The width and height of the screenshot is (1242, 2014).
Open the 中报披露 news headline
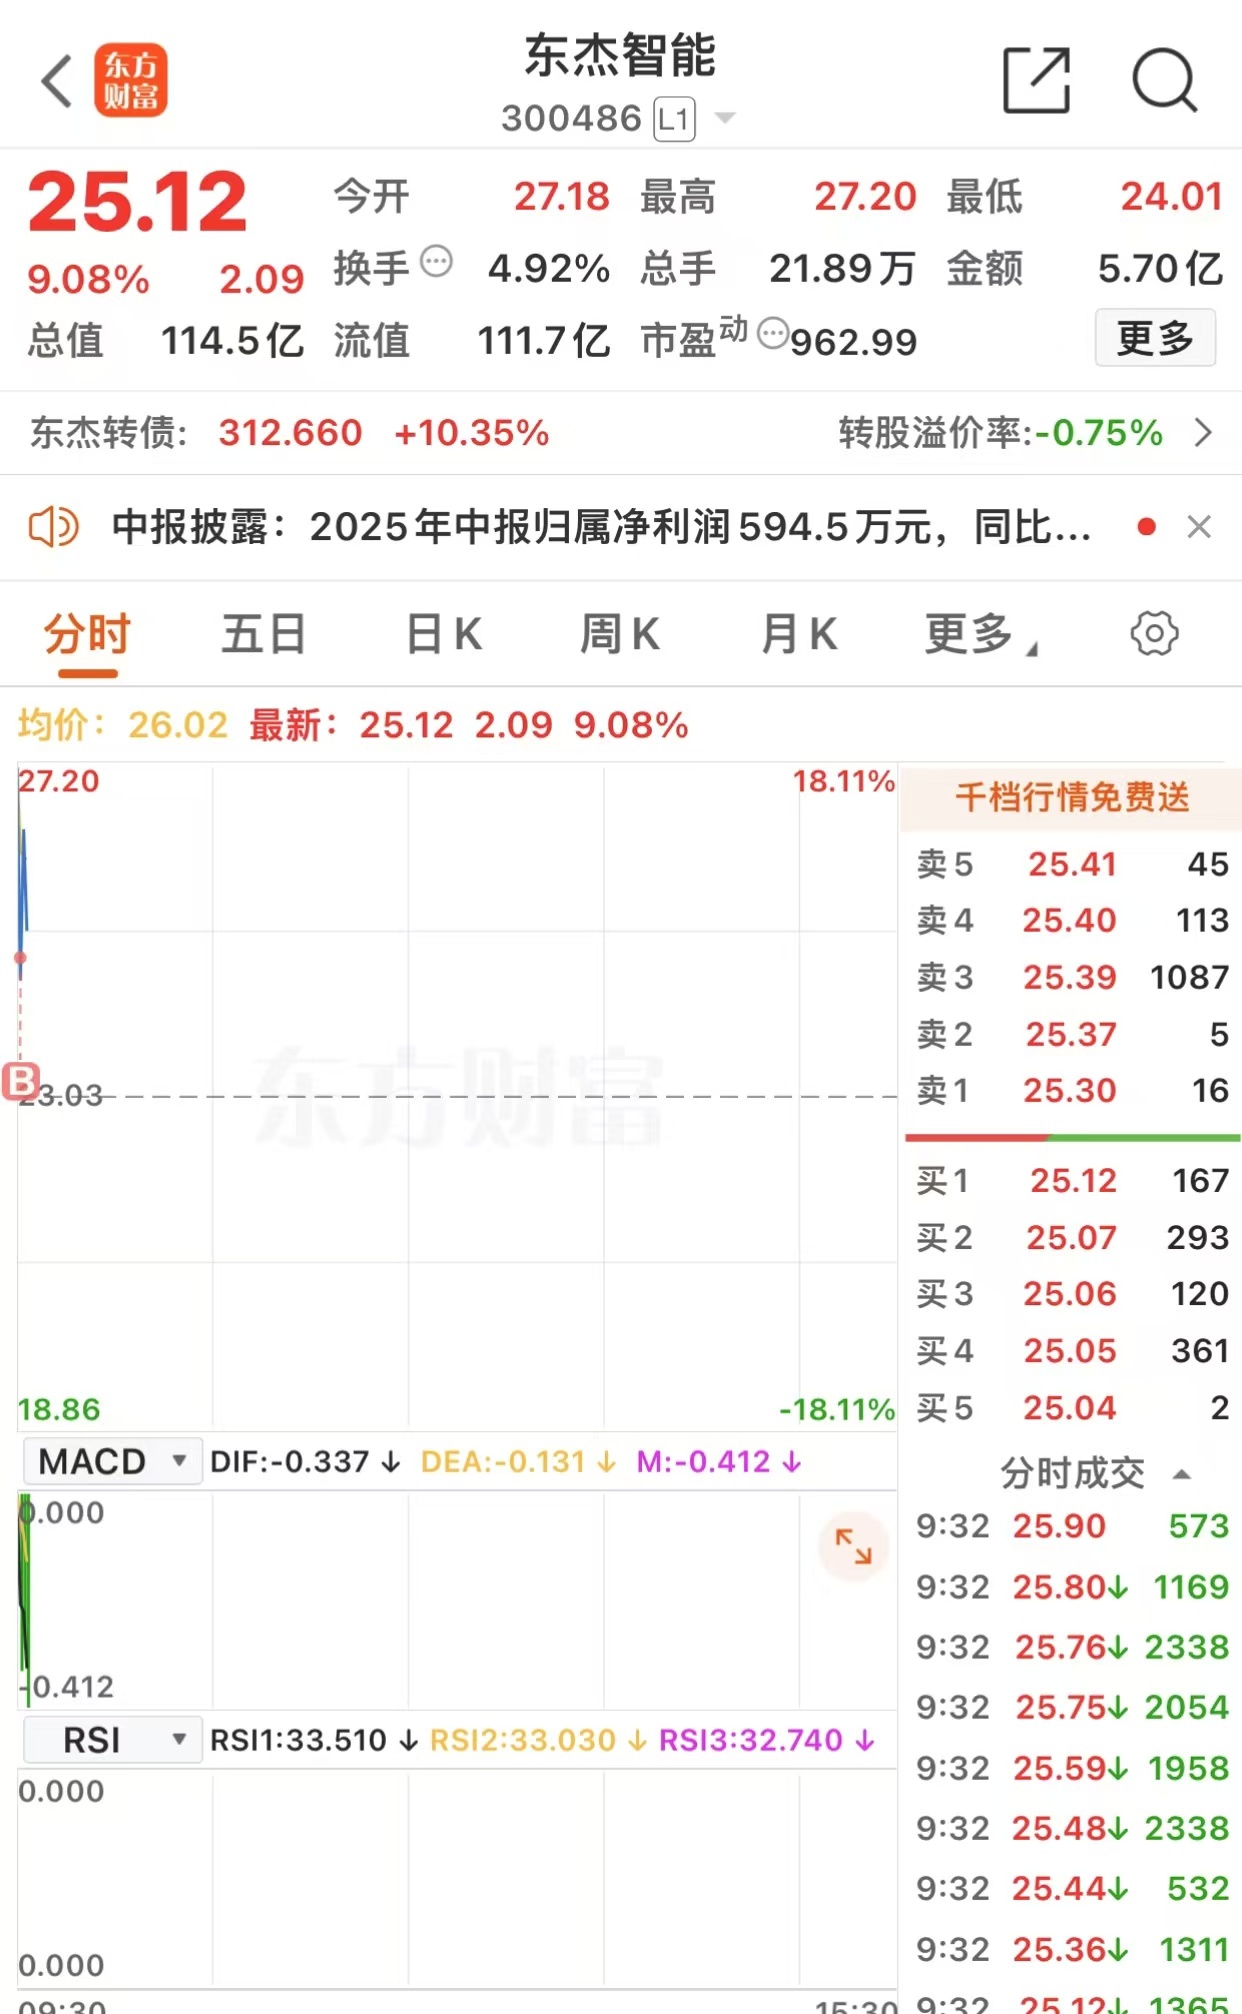point(601,527)
